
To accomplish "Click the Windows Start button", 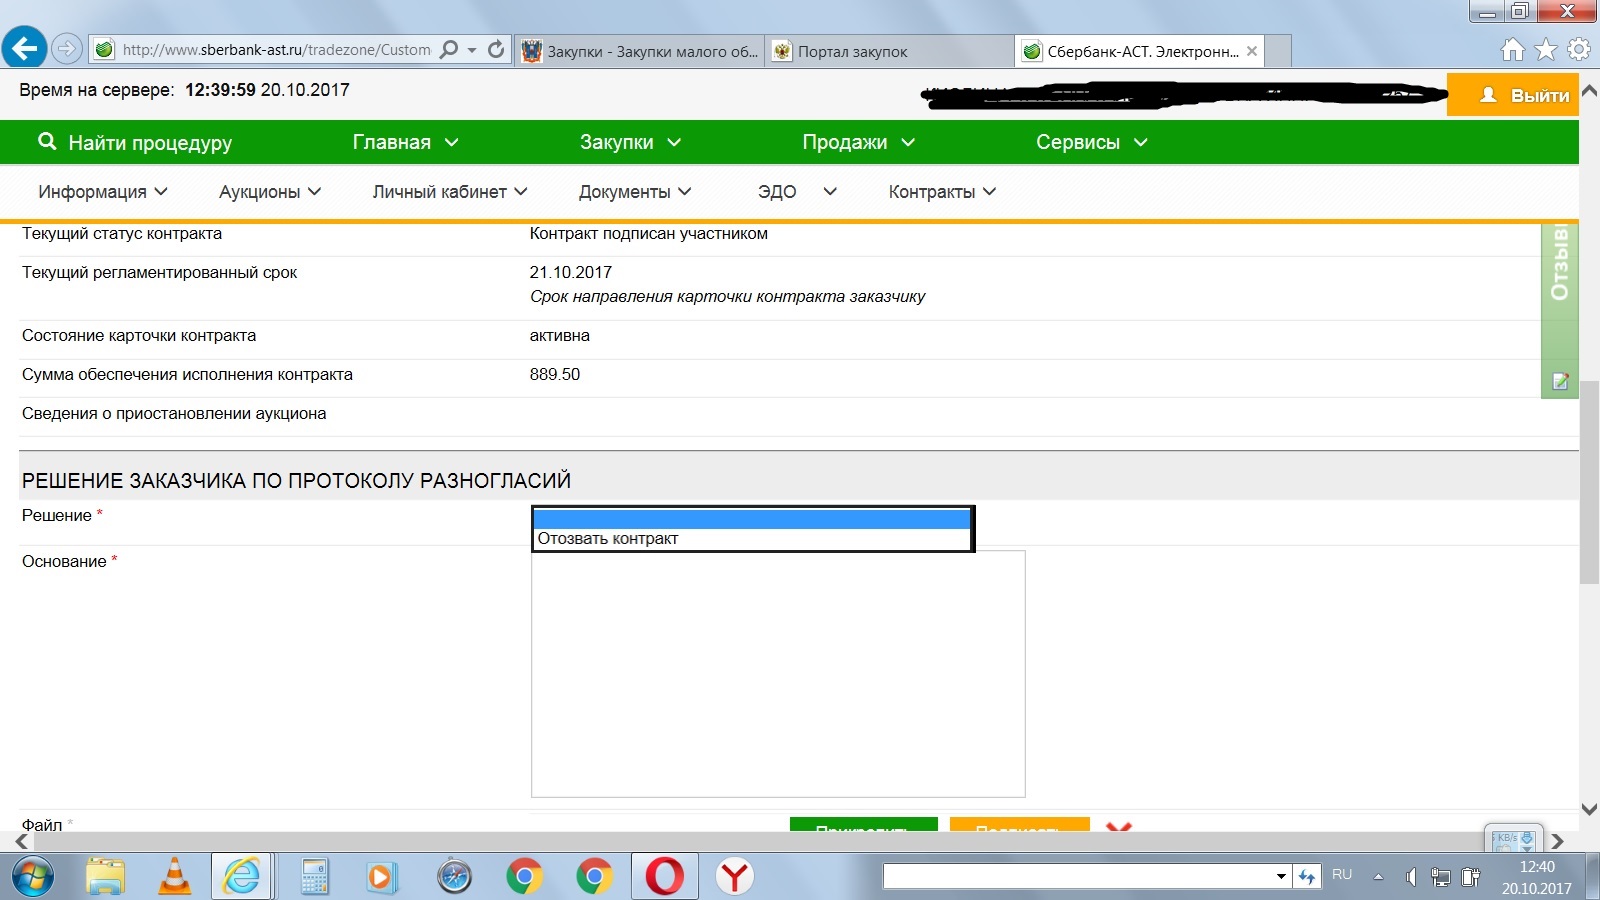I will coord(32,877).
